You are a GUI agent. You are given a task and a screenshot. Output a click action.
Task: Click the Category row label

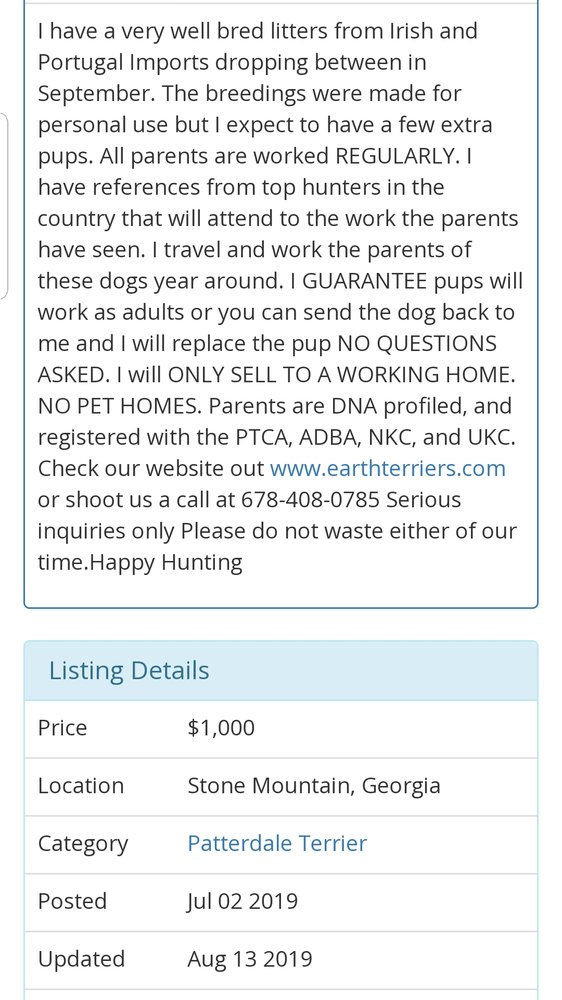(83, 844)
